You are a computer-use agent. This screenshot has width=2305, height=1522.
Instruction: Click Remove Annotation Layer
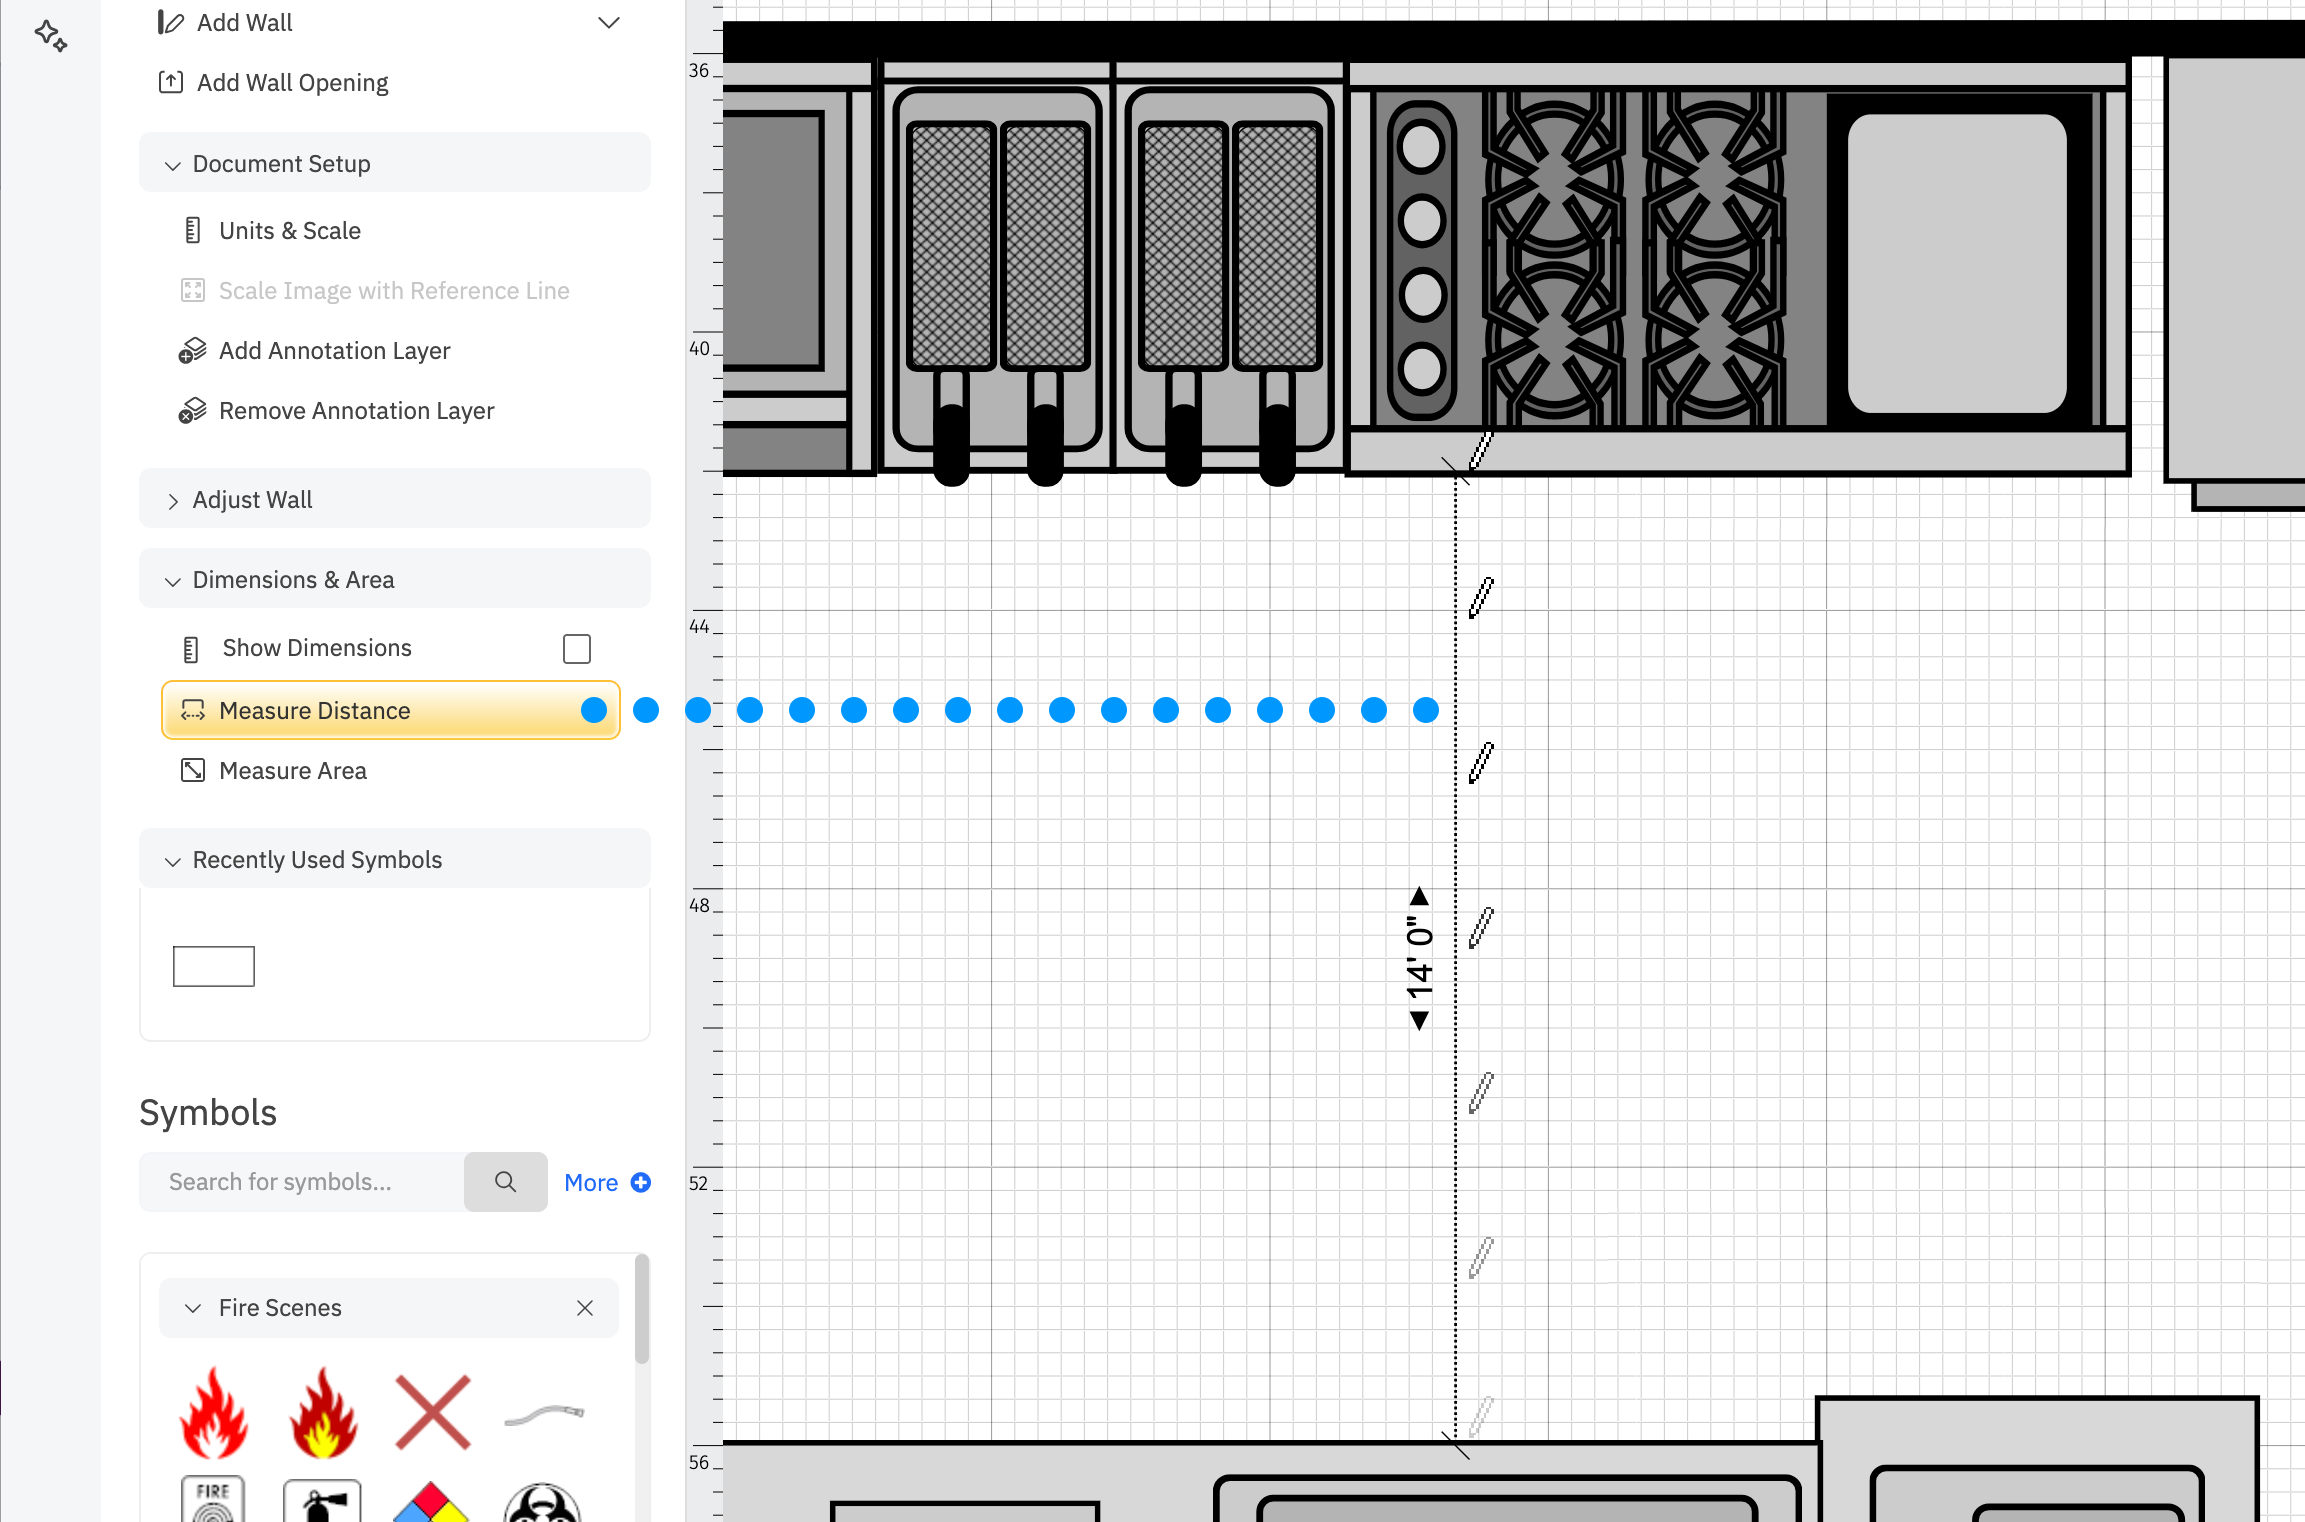point(356,411)
